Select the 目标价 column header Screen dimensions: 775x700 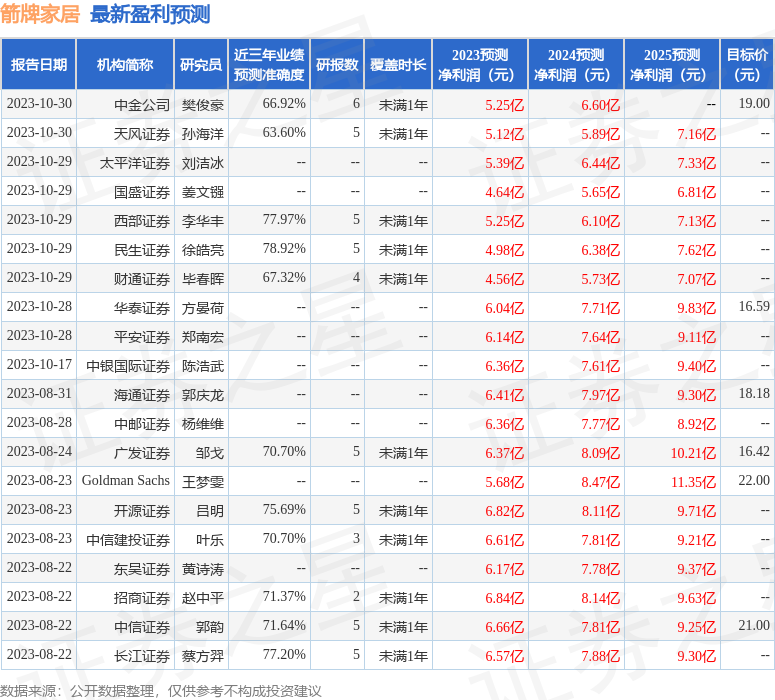(x=747, y=65)
